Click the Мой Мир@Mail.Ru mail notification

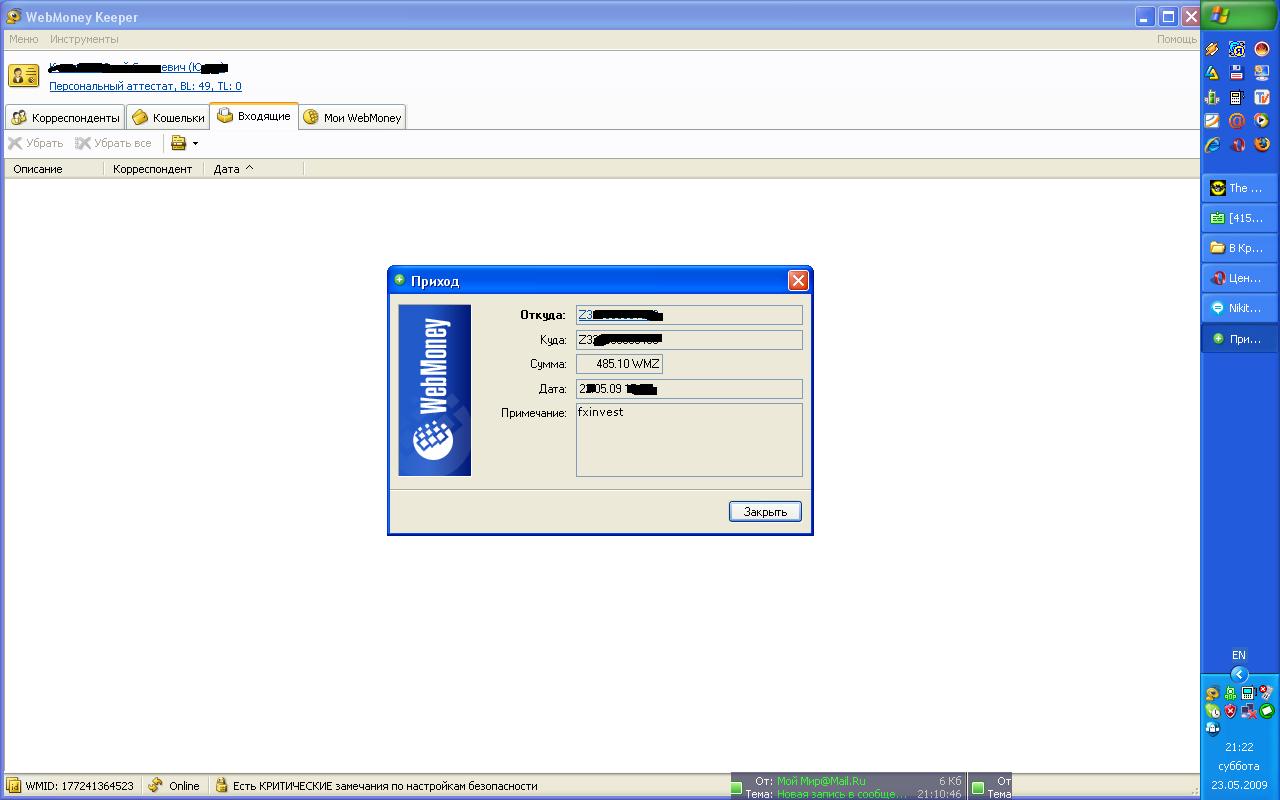(850, 787)
